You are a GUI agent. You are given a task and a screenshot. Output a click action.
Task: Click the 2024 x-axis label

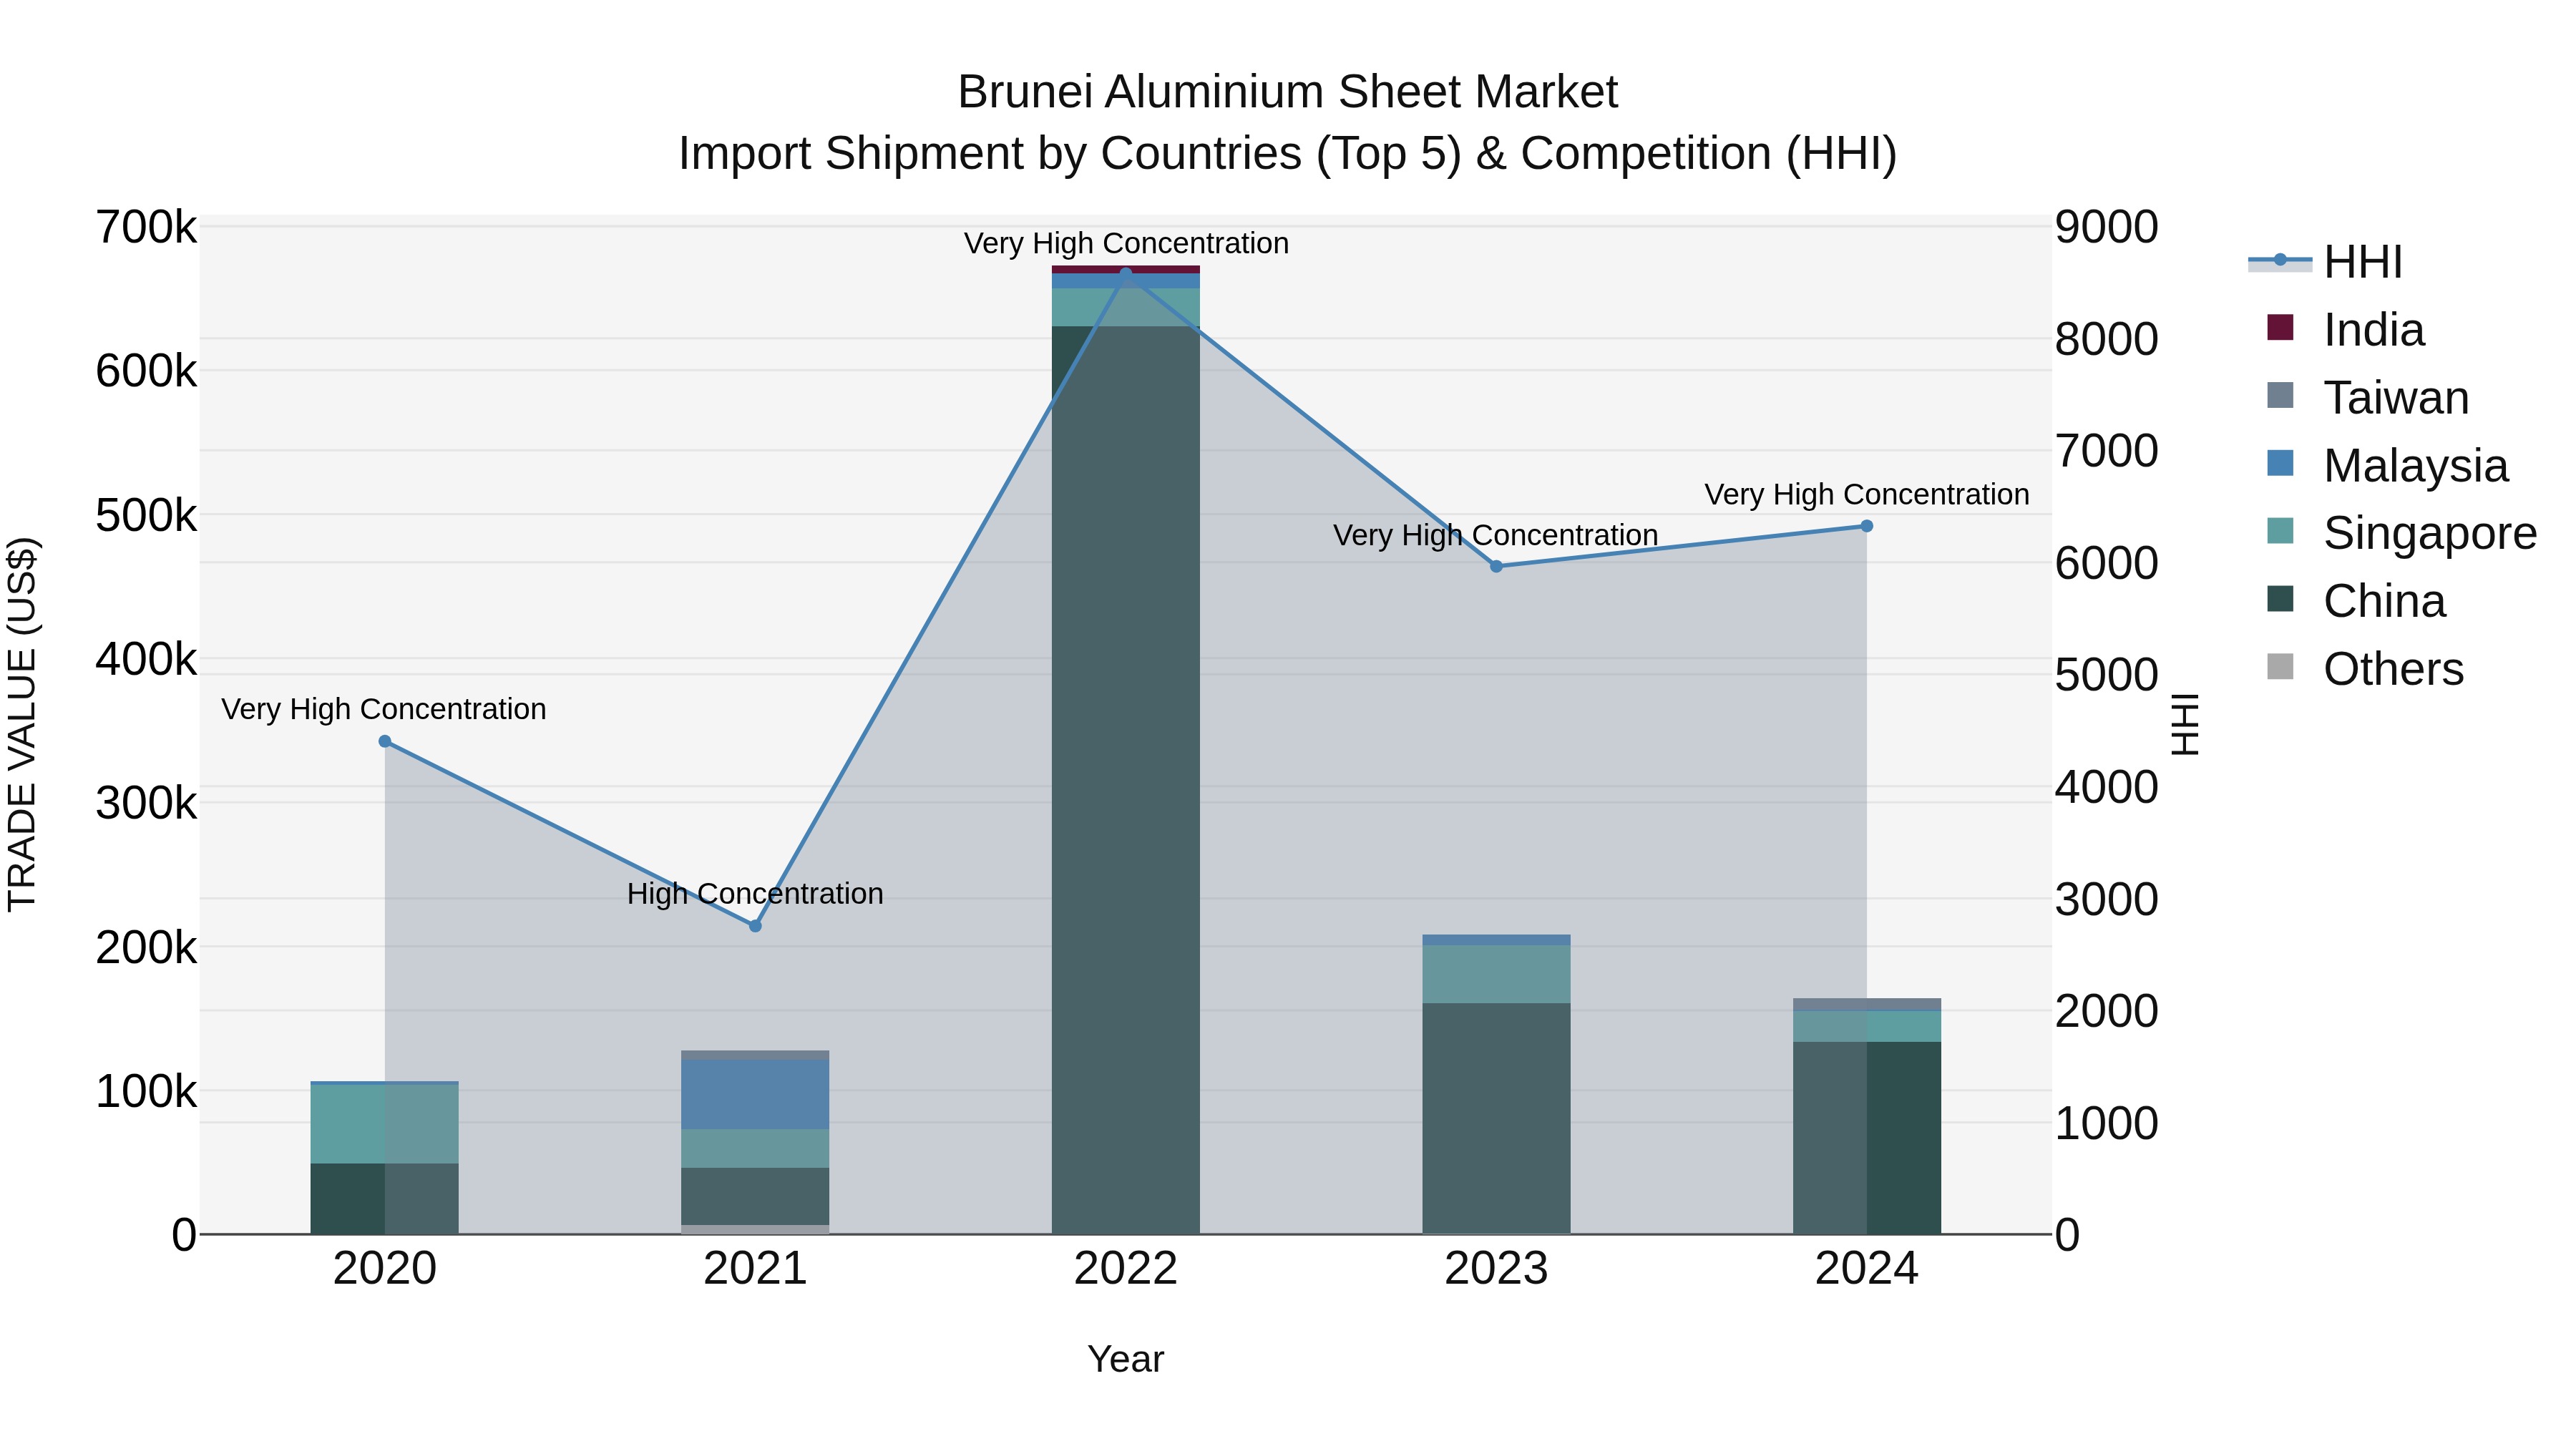(x=1866, y=1269)
